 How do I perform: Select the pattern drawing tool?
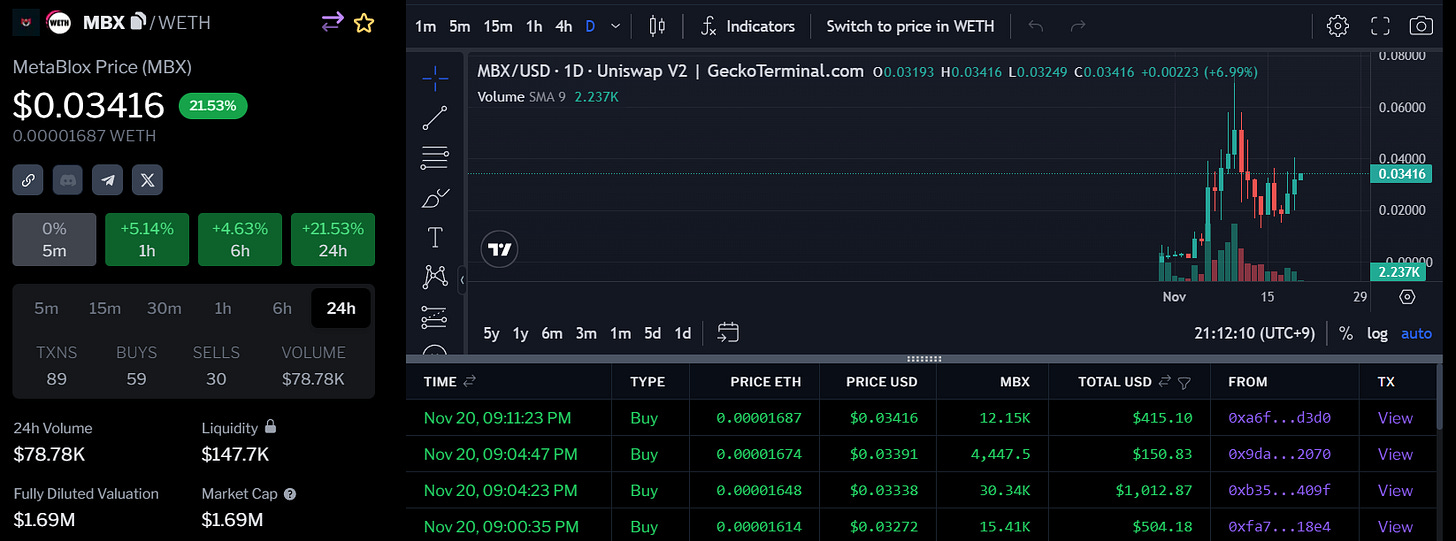(435, 276)
